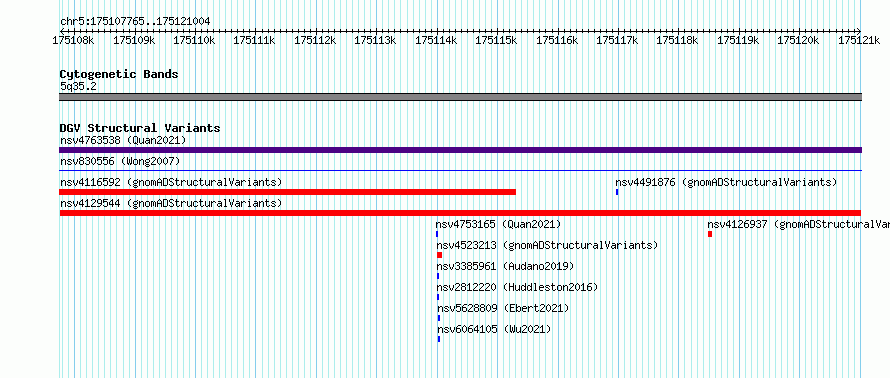This screenshot has width=890, height=378.
Task: Select the blue nsv6064105 variant marker
Action: (439, 339)
